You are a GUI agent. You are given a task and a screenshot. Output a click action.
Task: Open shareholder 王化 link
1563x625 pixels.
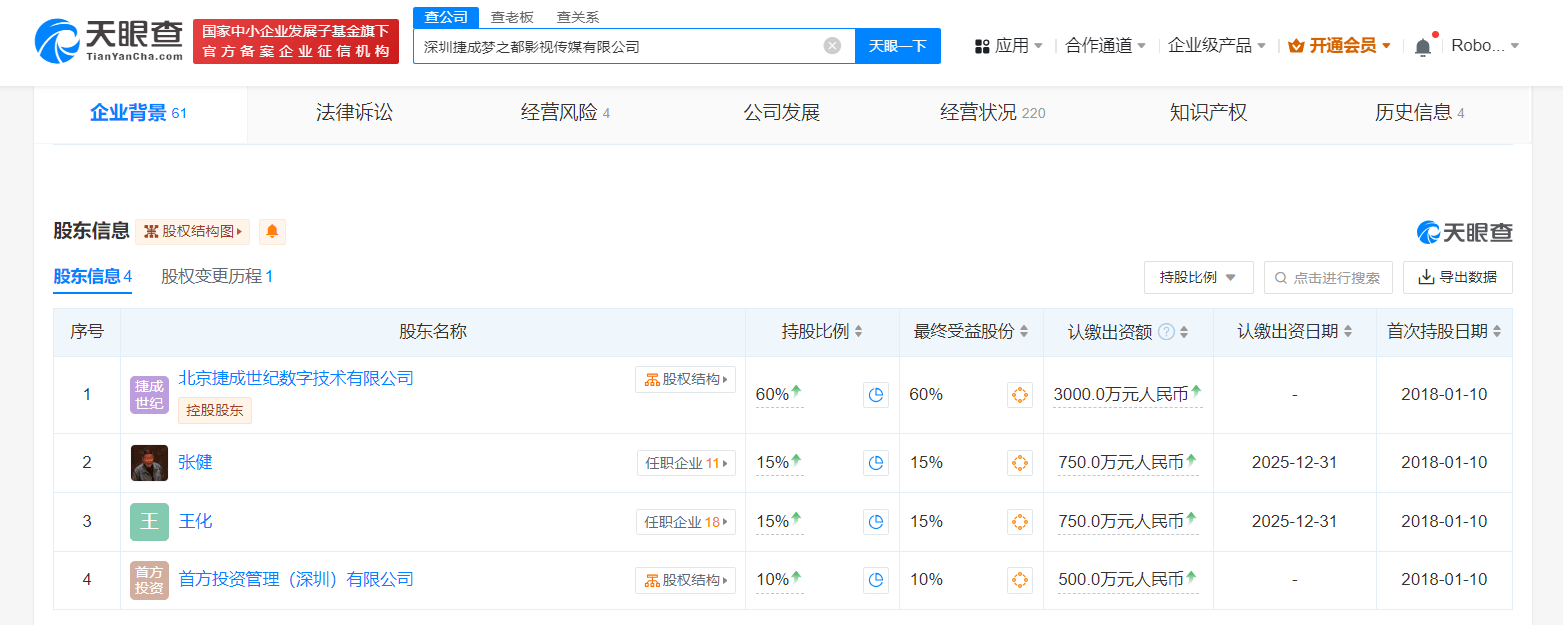click(196, 522)
